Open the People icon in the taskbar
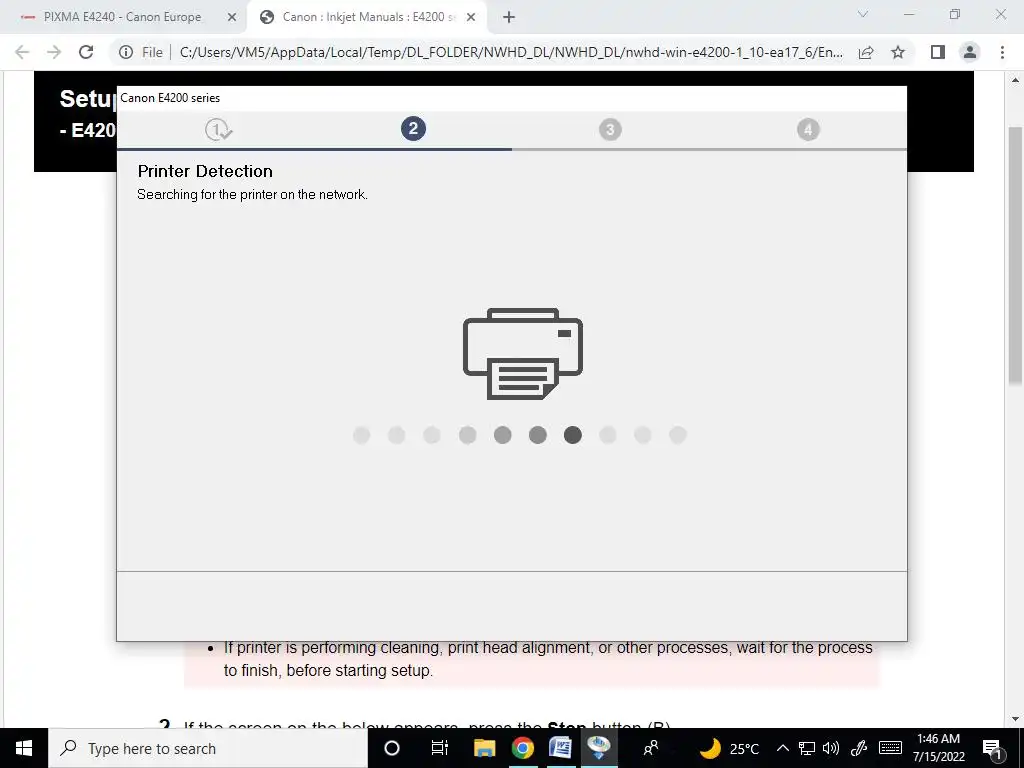Screen dimensions: 1024x768 pos(650,748)
